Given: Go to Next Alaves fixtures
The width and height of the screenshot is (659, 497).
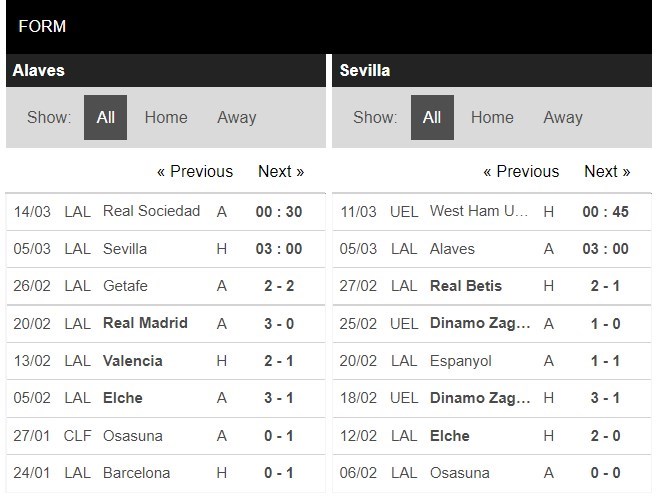Looking at the screenshot, I should click(x=281, y=171).
